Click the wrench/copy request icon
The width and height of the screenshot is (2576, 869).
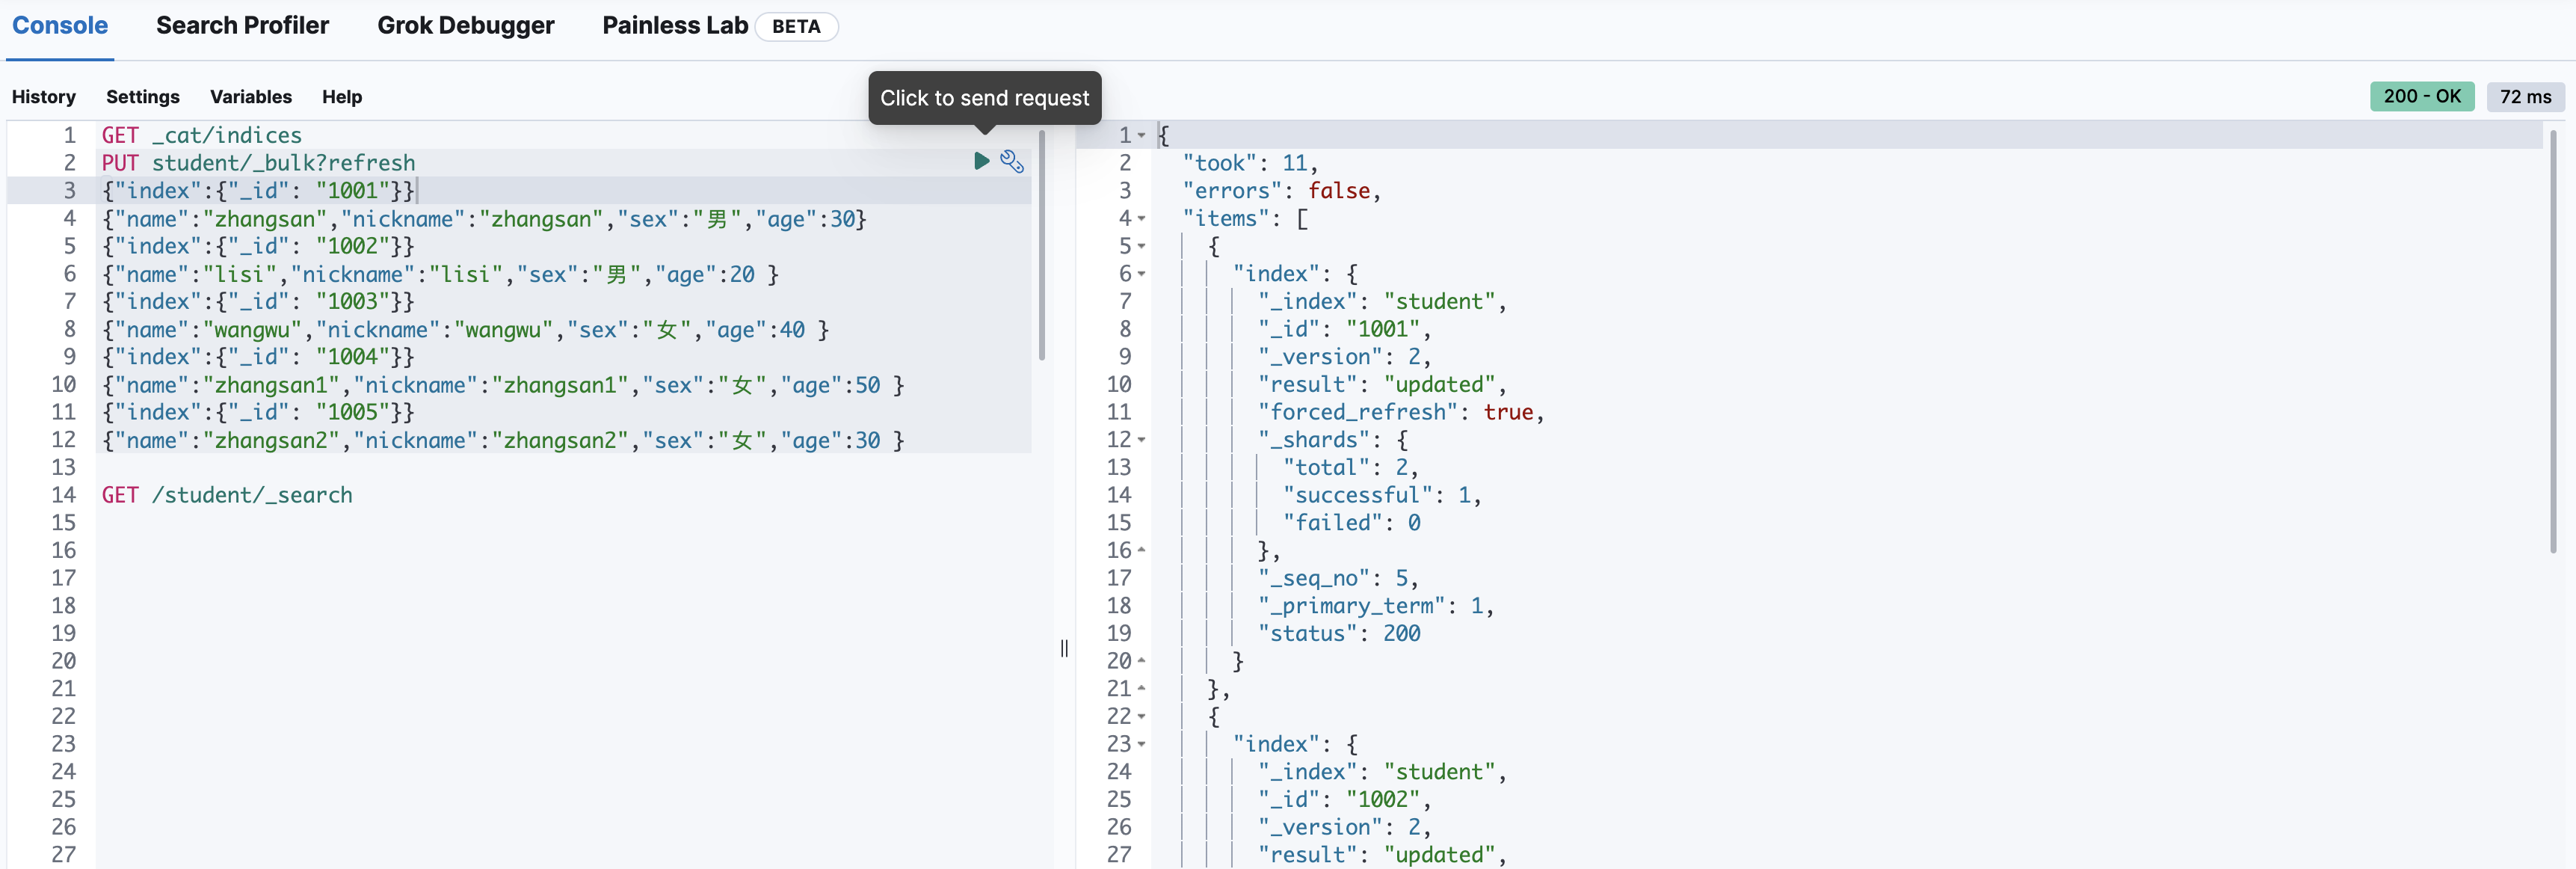tap(1015, 161)
